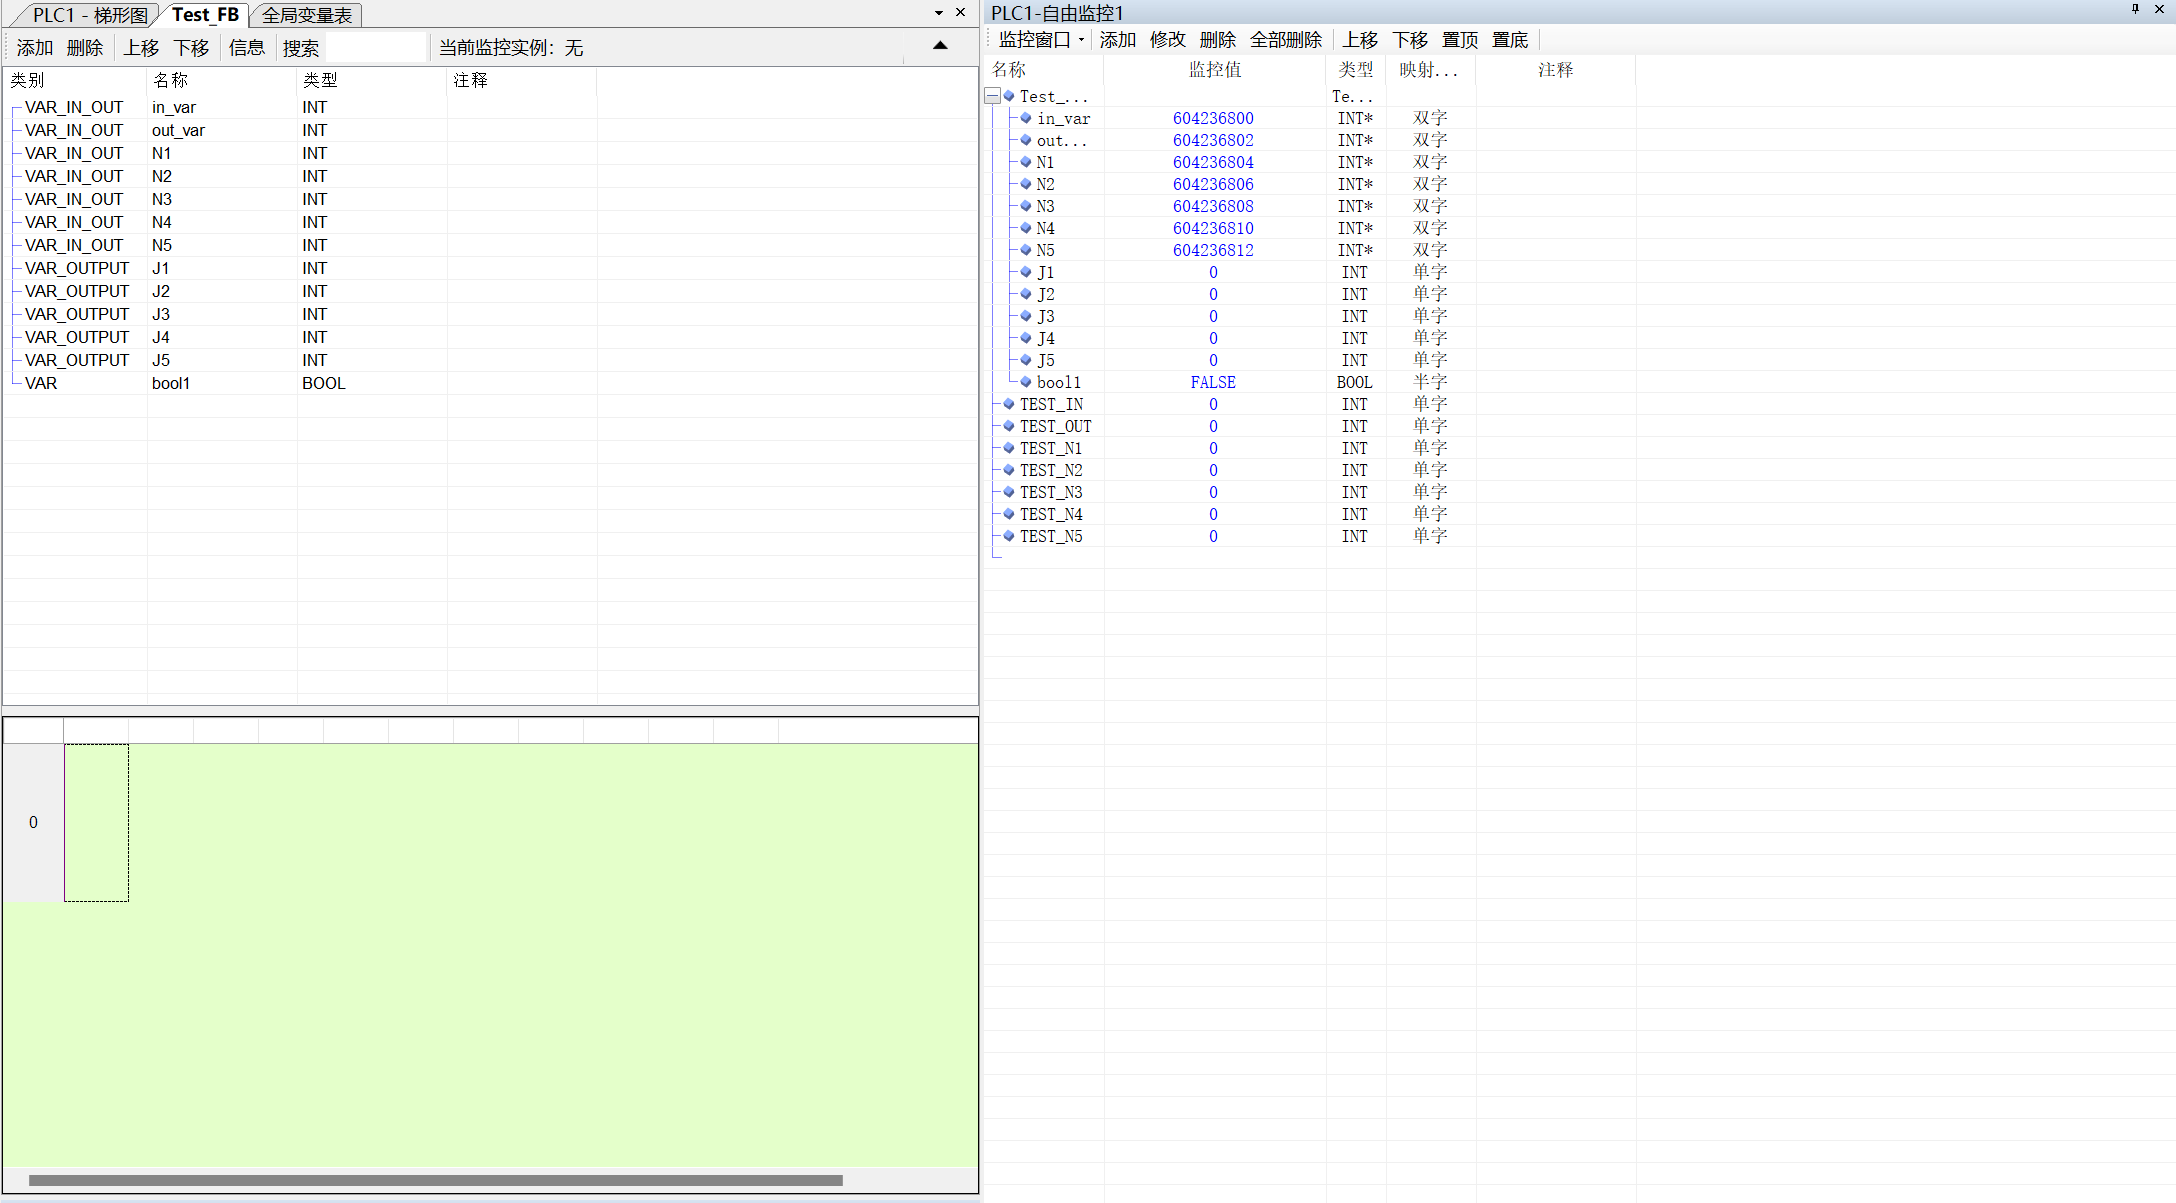Click the ladder editor horizontal scrollbar
Viewport: 2176px width, 1203px height.
point(435,1180)
